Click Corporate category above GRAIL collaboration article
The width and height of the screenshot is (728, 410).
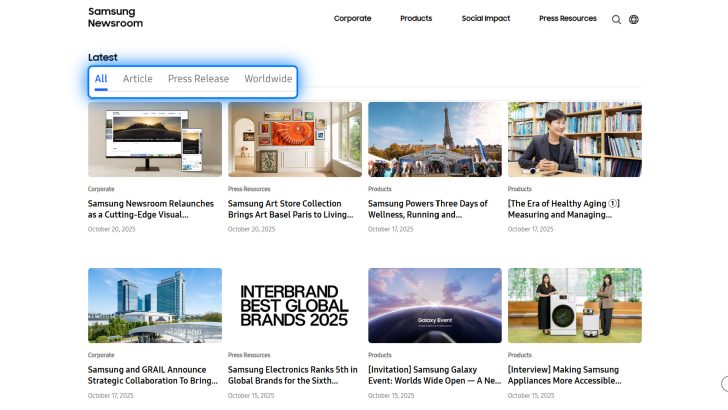[x=101, y=355]
